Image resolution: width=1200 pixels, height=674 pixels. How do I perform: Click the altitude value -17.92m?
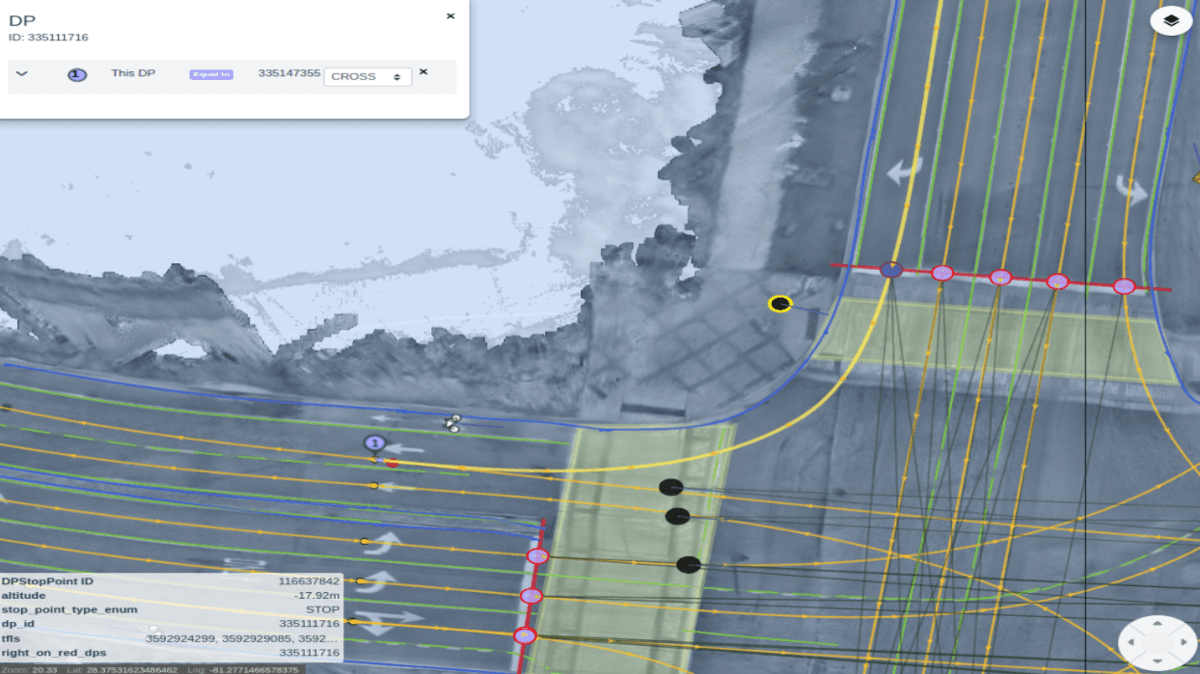[x=318, y=595]
